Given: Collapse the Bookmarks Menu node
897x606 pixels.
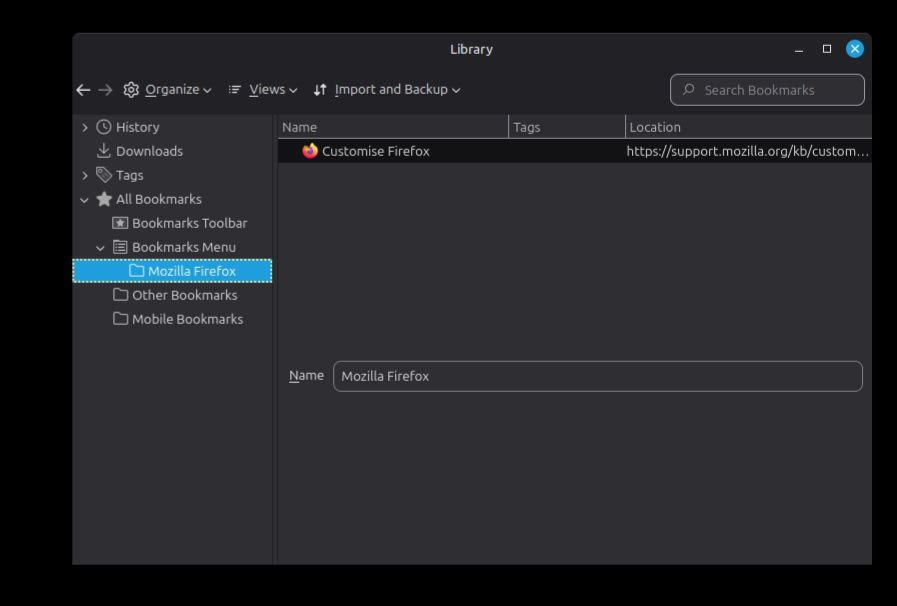Looking at the screenshot, I should point(101,247).
